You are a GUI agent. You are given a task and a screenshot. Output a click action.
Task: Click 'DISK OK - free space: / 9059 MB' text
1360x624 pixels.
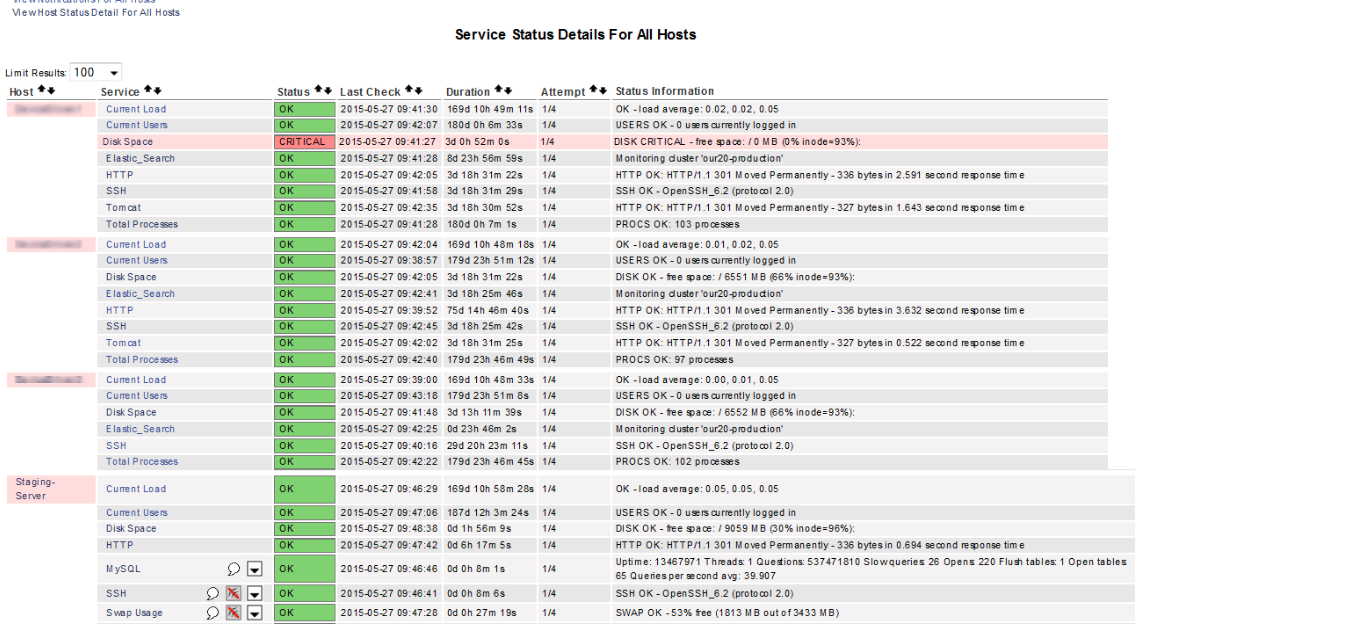click(x=735, y=529)
